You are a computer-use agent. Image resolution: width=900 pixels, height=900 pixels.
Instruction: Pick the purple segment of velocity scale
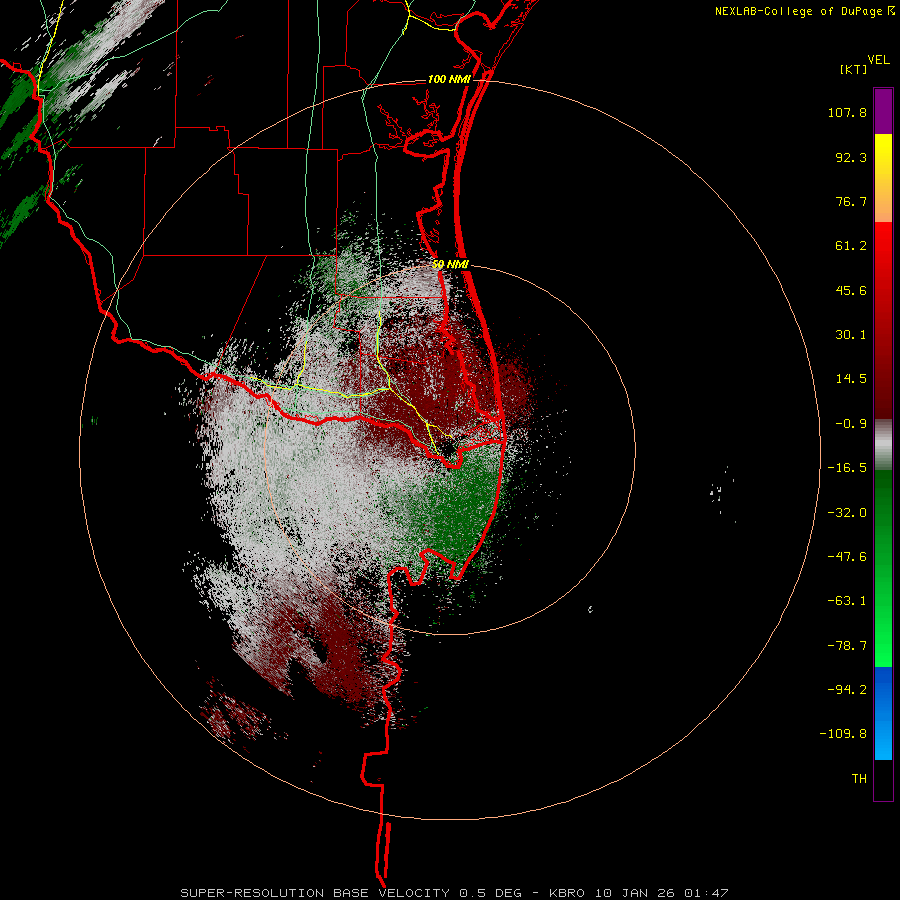883,111
